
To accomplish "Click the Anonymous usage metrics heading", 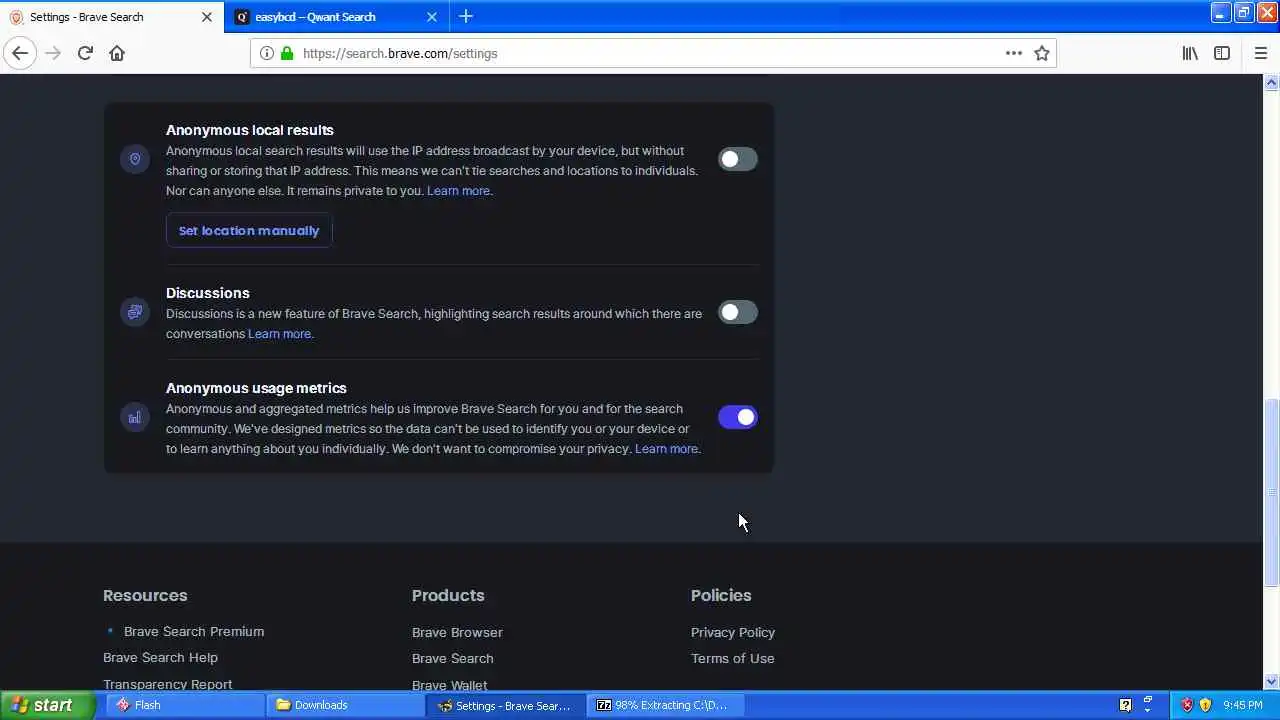I will [x=256, y=388].
